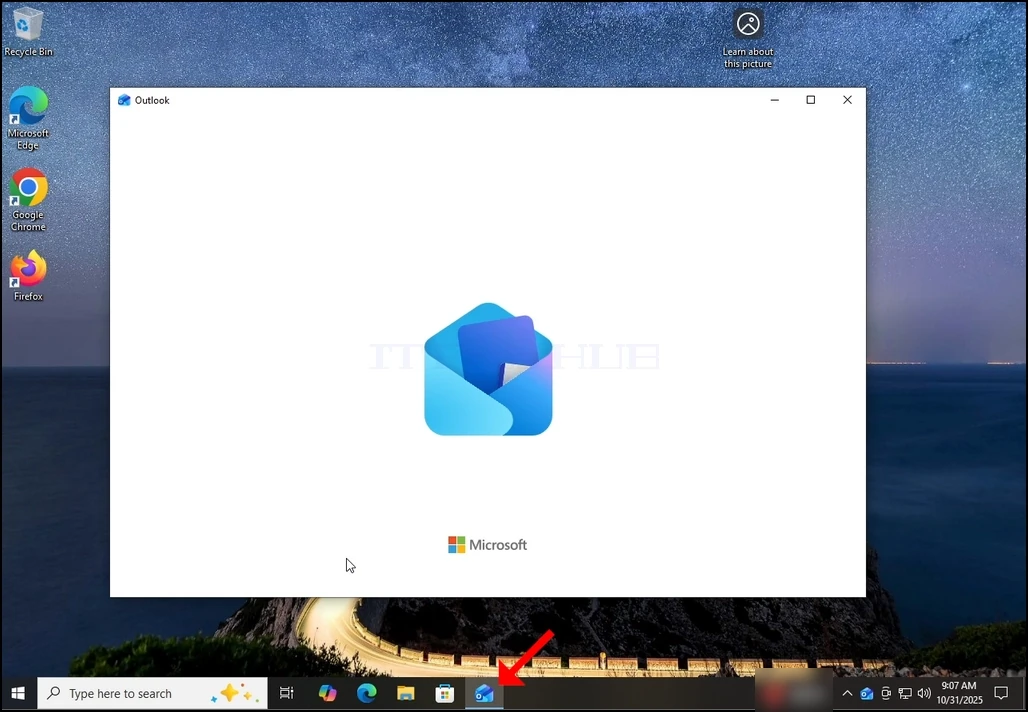Click the Meet Now tray icon

tap(886, 693)
